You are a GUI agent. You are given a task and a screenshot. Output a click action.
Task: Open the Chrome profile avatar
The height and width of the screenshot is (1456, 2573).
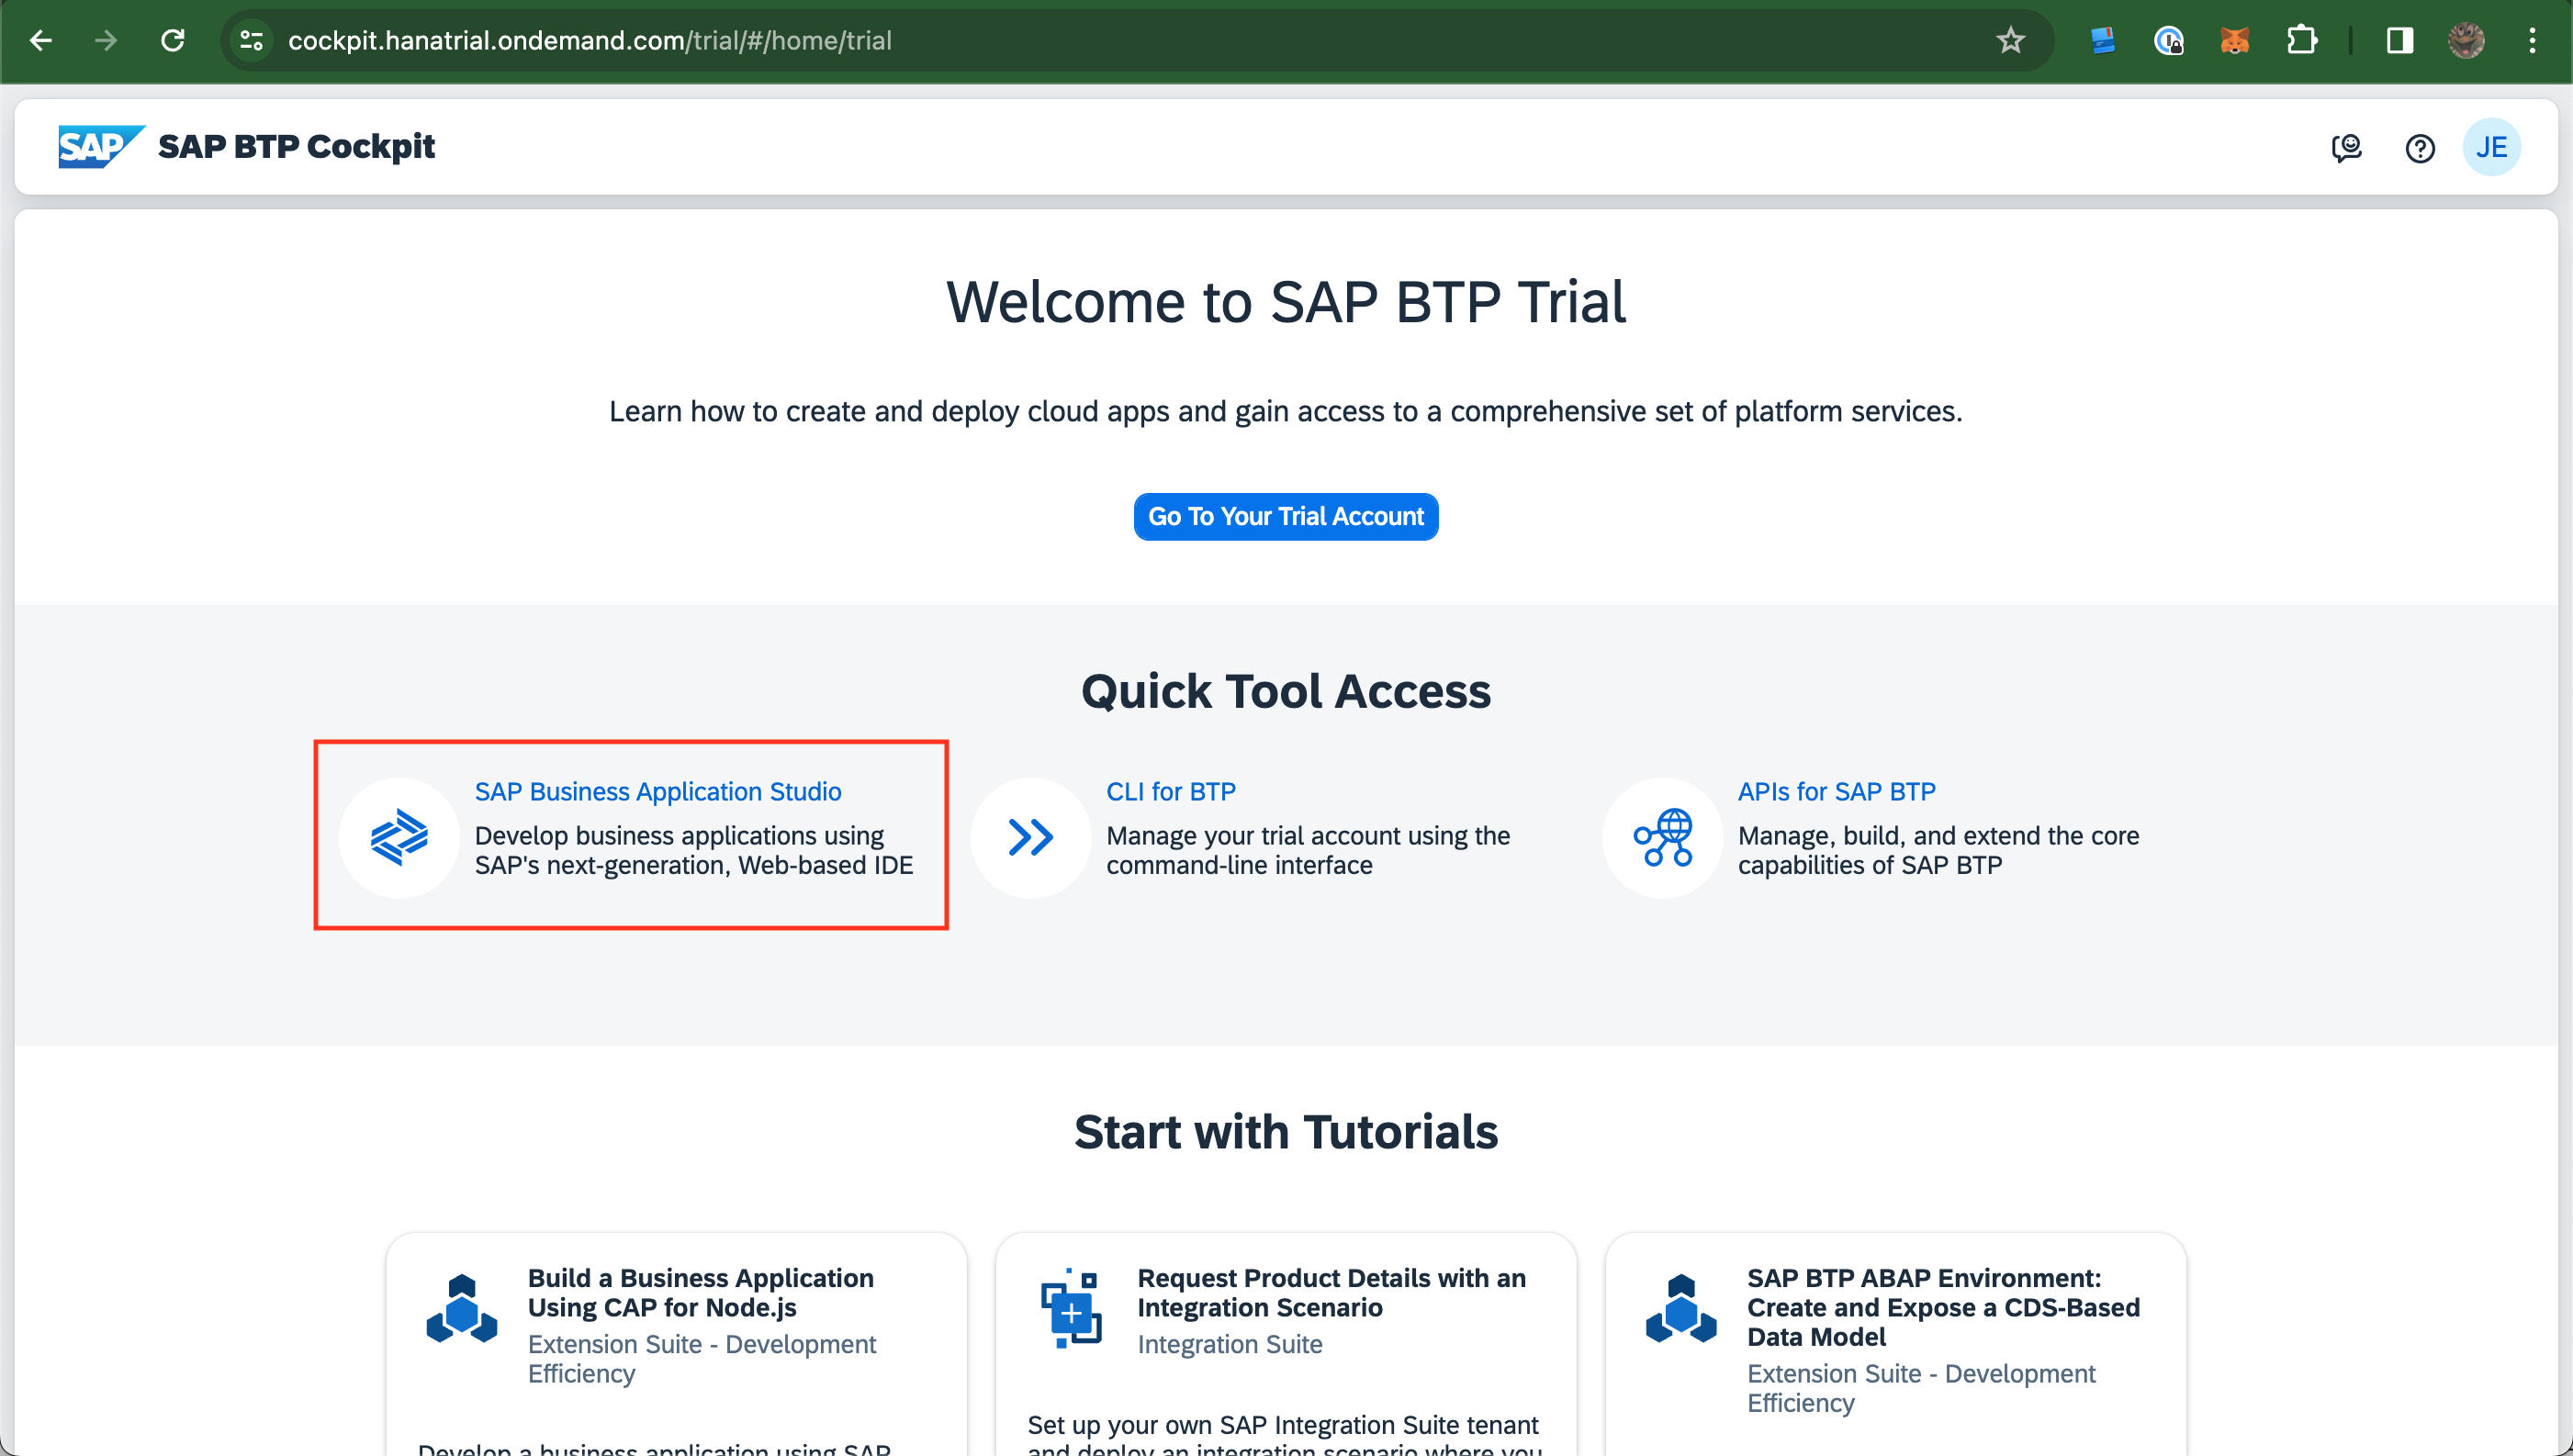[2466, 40]
